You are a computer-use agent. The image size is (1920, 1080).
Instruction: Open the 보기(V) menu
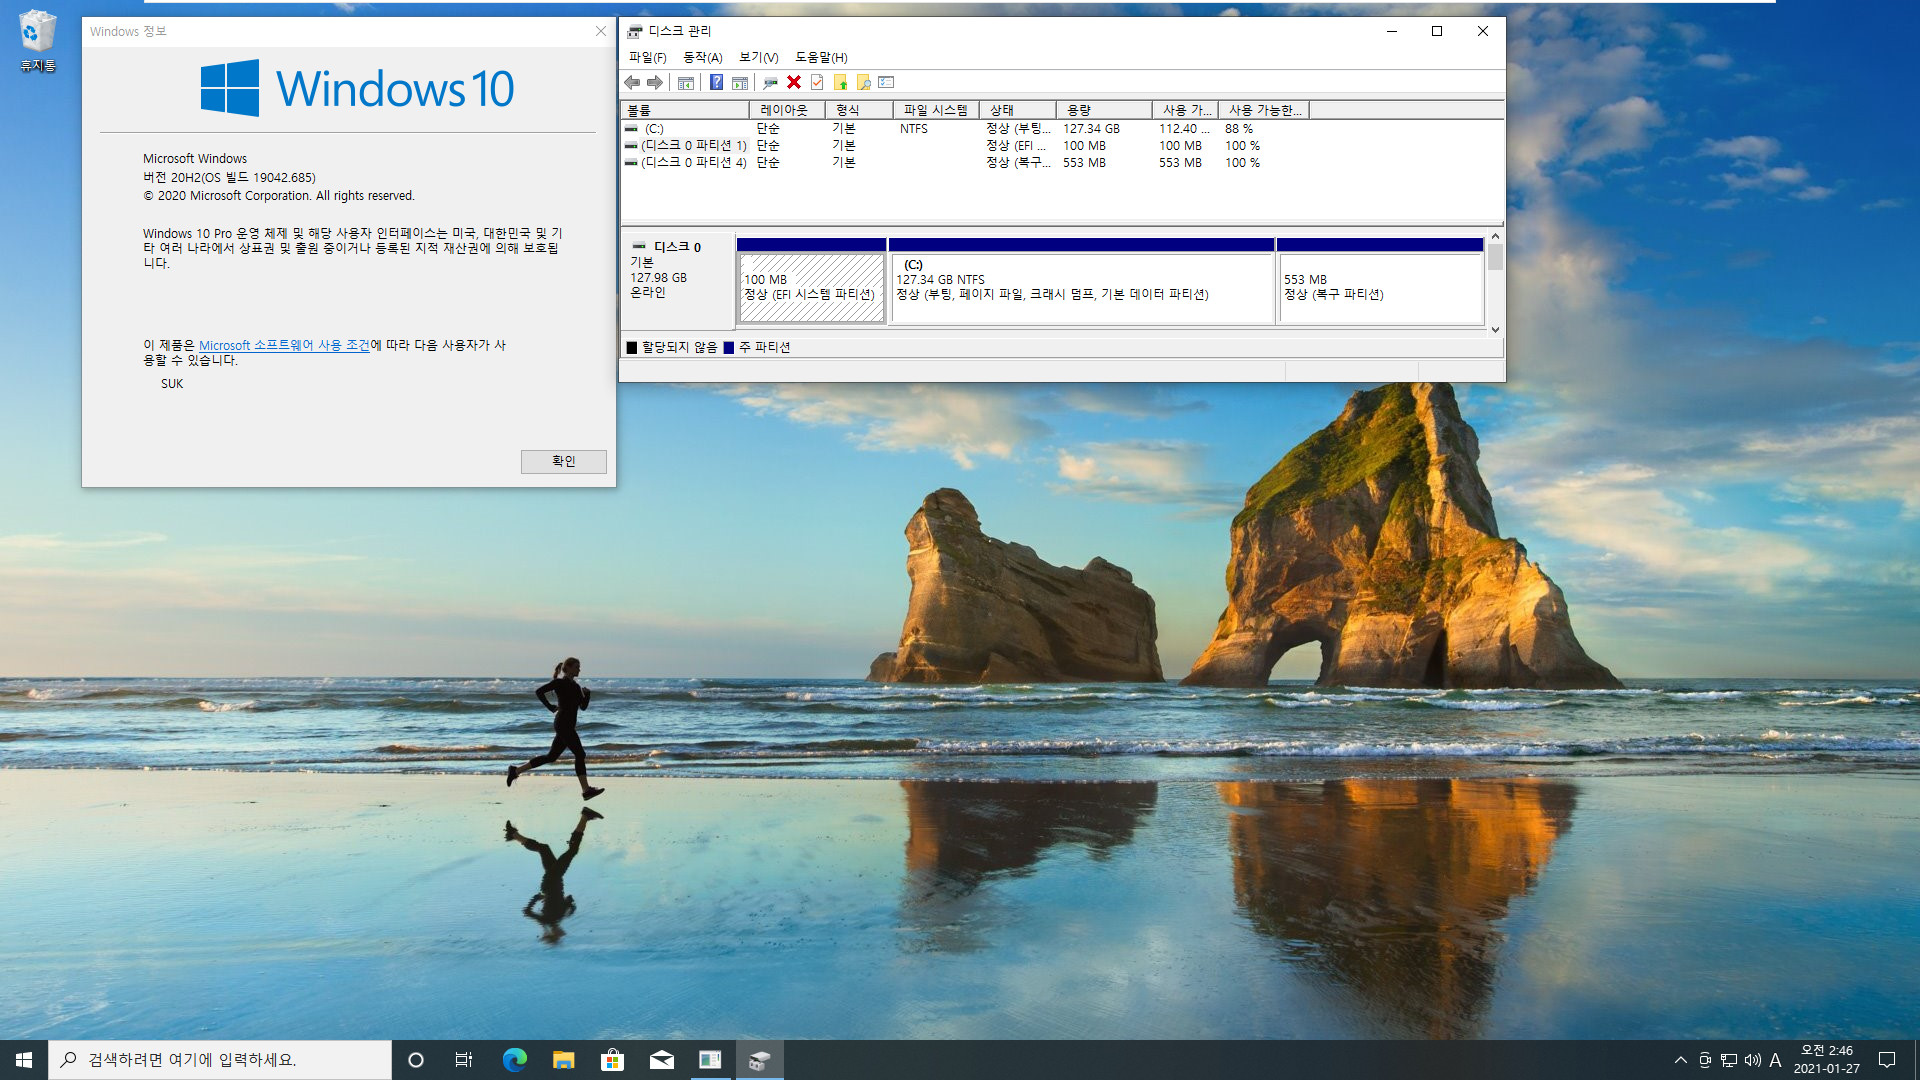click(x=759, y=57)
